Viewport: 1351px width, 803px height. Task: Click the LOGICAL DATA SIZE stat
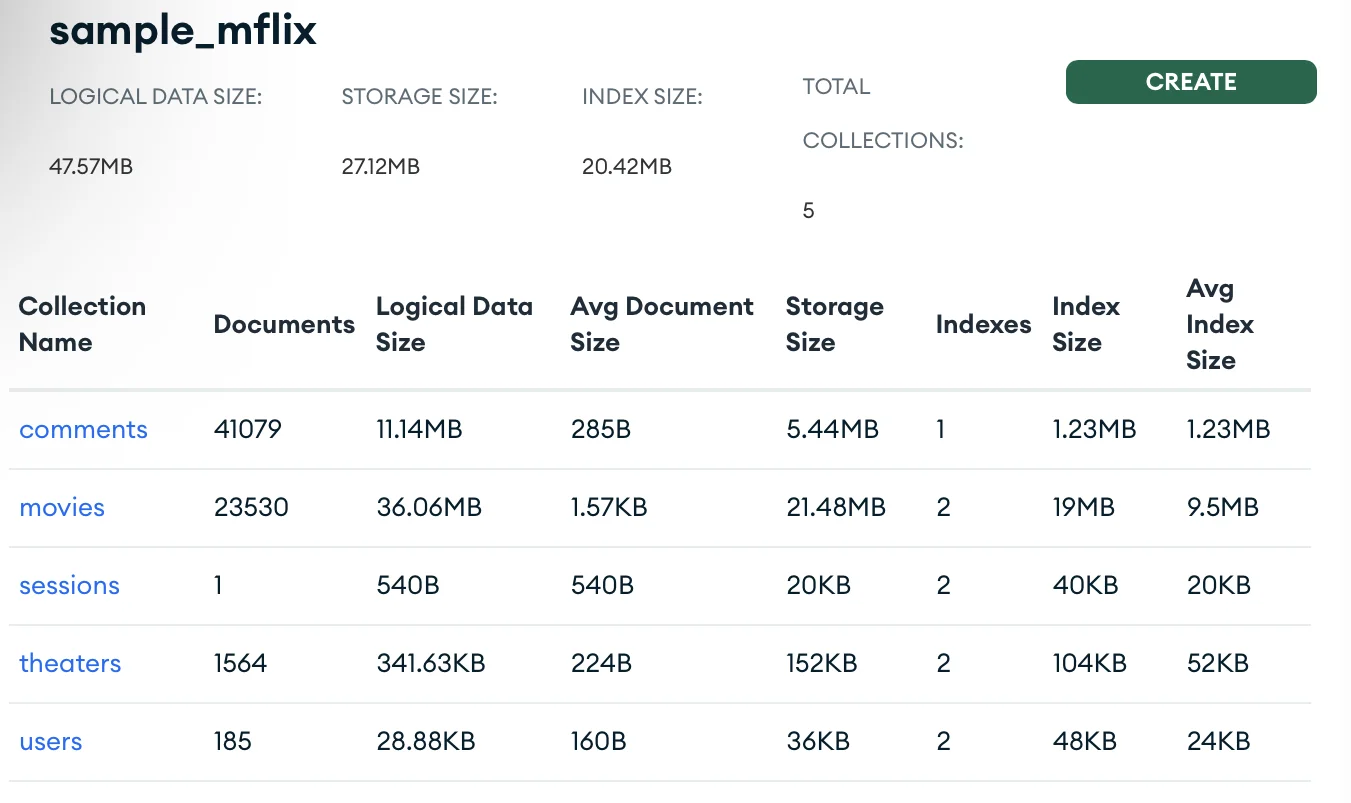[x=155, y=96]
